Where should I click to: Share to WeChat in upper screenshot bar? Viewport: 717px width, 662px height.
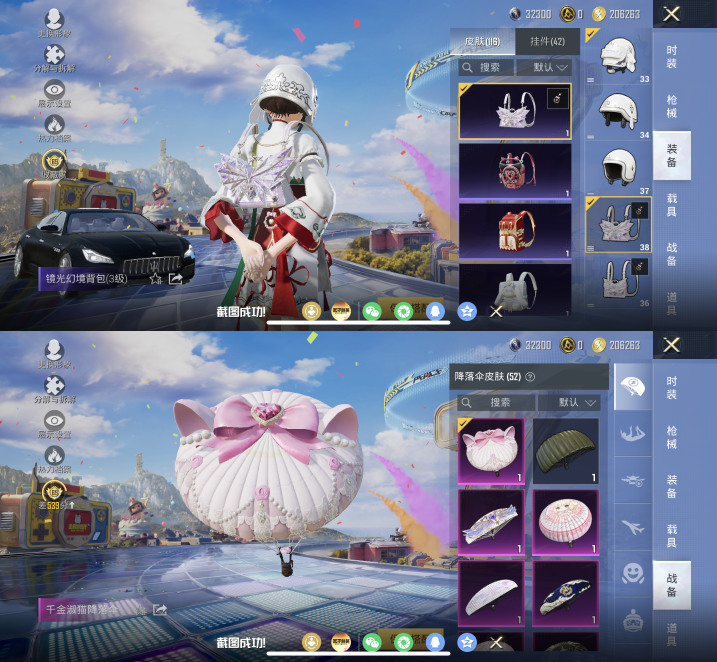tap(372, 311)
